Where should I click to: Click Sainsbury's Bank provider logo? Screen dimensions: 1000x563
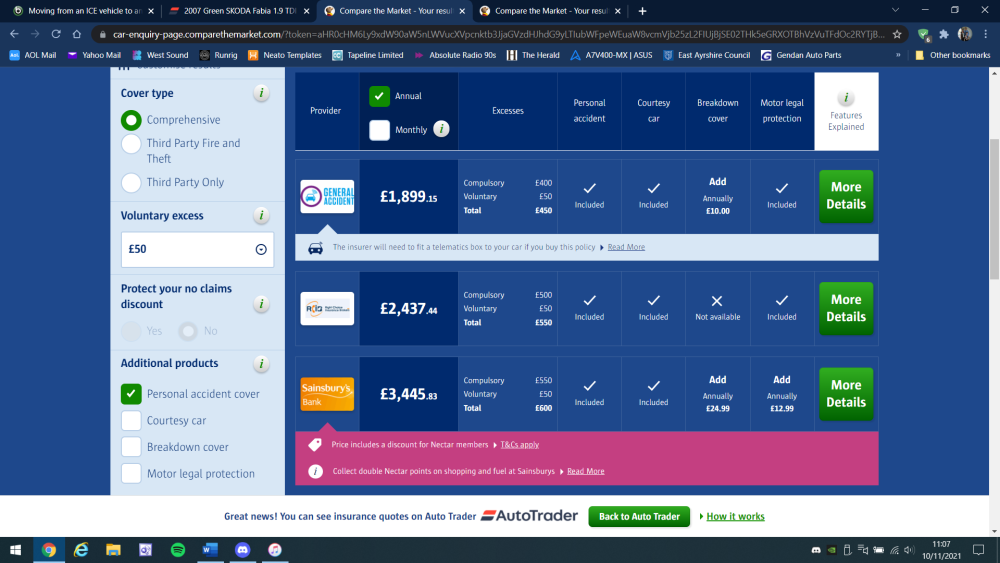pos(327,394)
